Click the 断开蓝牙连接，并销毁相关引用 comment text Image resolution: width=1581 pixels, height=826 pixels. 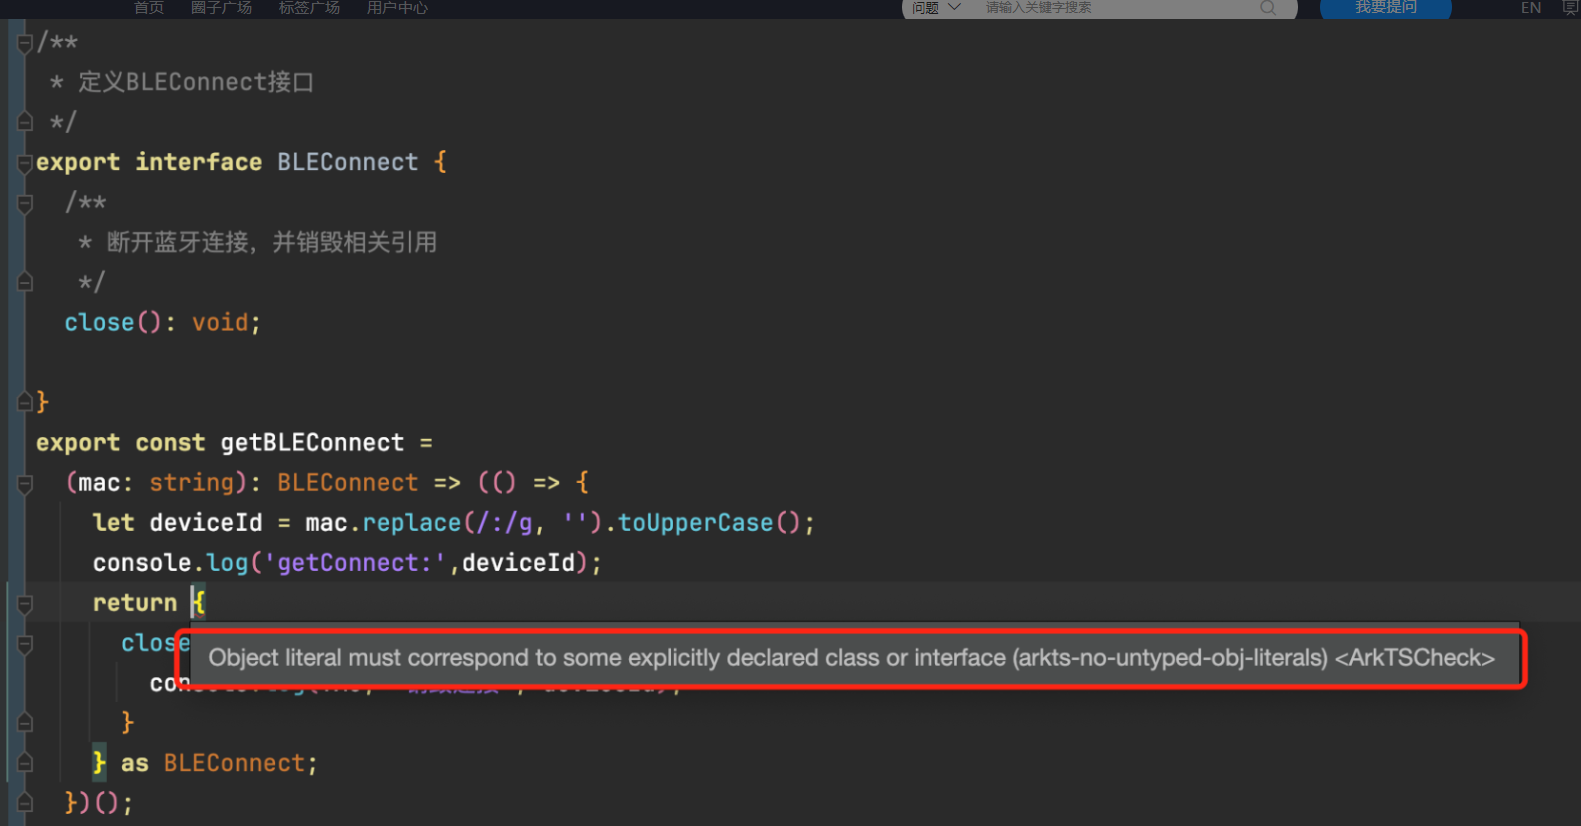272,242
